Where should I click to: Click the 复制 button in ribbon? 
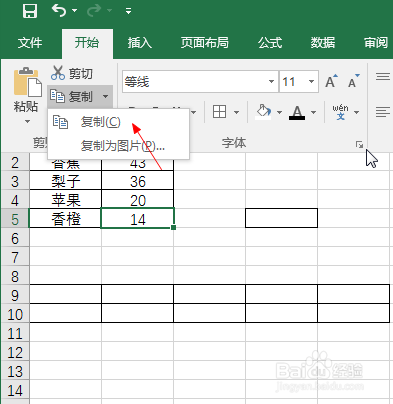71,97
